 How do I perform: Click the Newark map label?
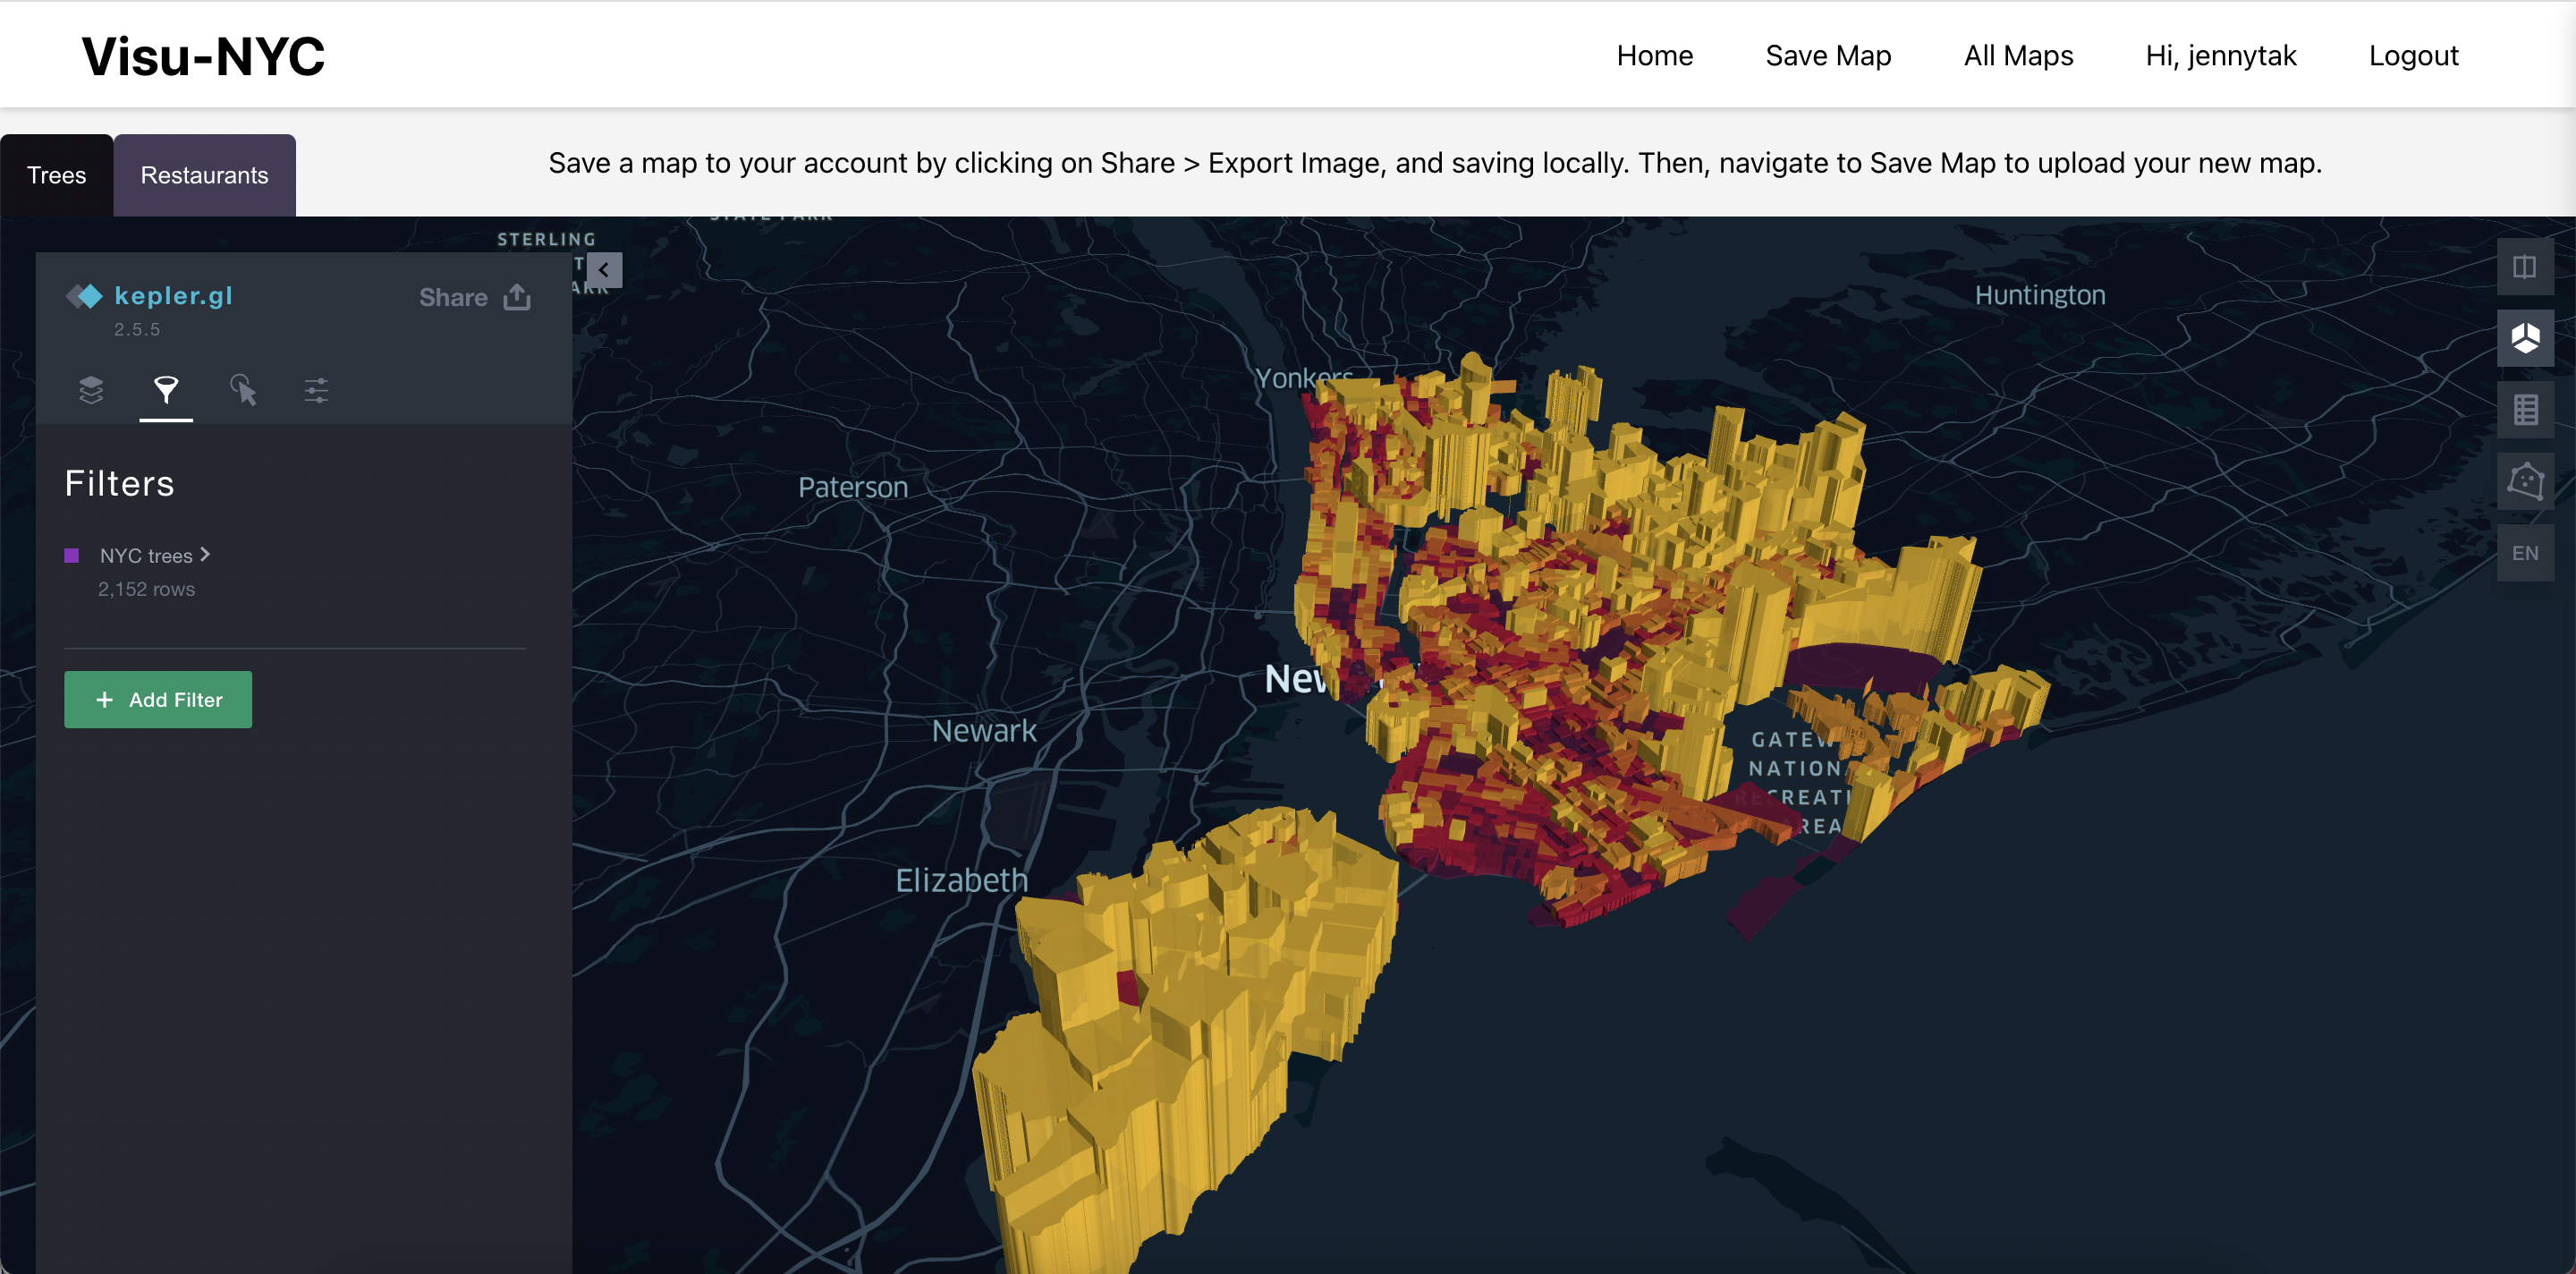pyautogui.click(x=984, y=731)
